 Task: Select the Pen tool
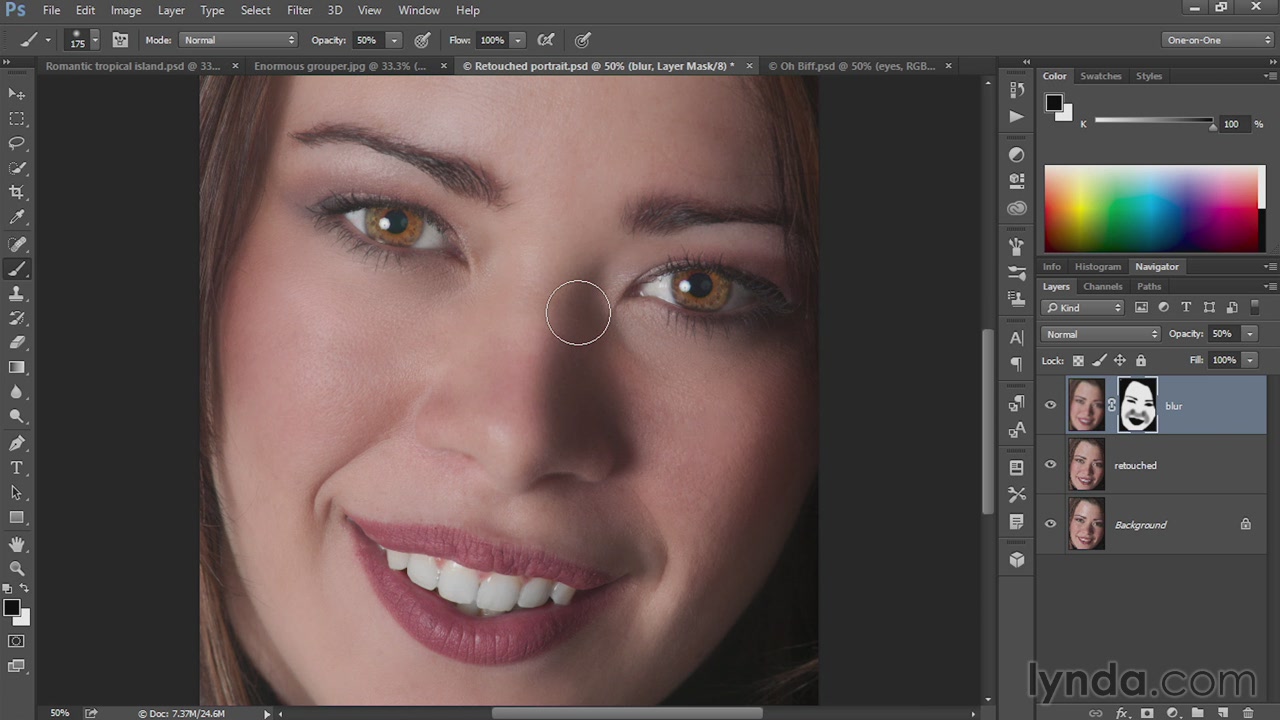tap(17, 443)
